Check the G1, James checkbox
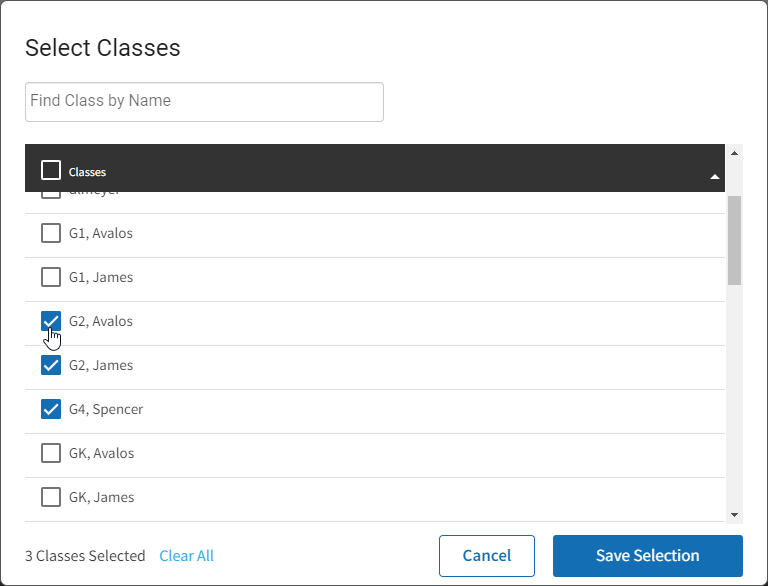768x586 pixels. coord(51,278)
